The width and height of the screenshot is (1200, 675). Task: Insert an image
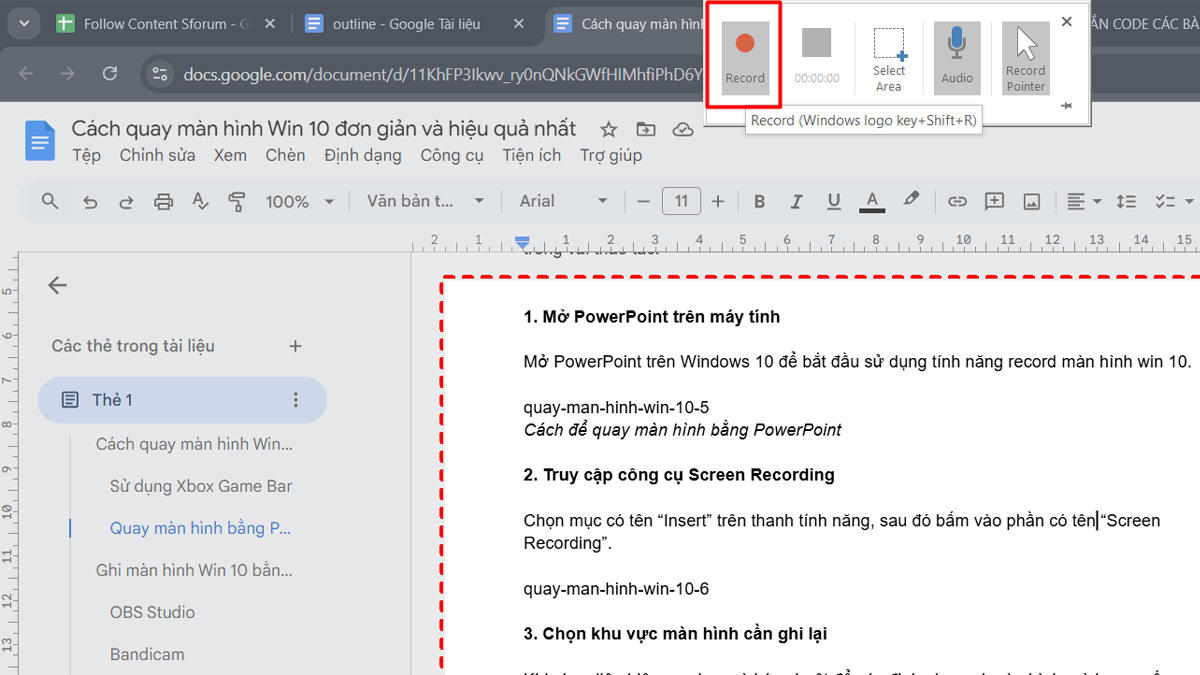pos(1031,201)
